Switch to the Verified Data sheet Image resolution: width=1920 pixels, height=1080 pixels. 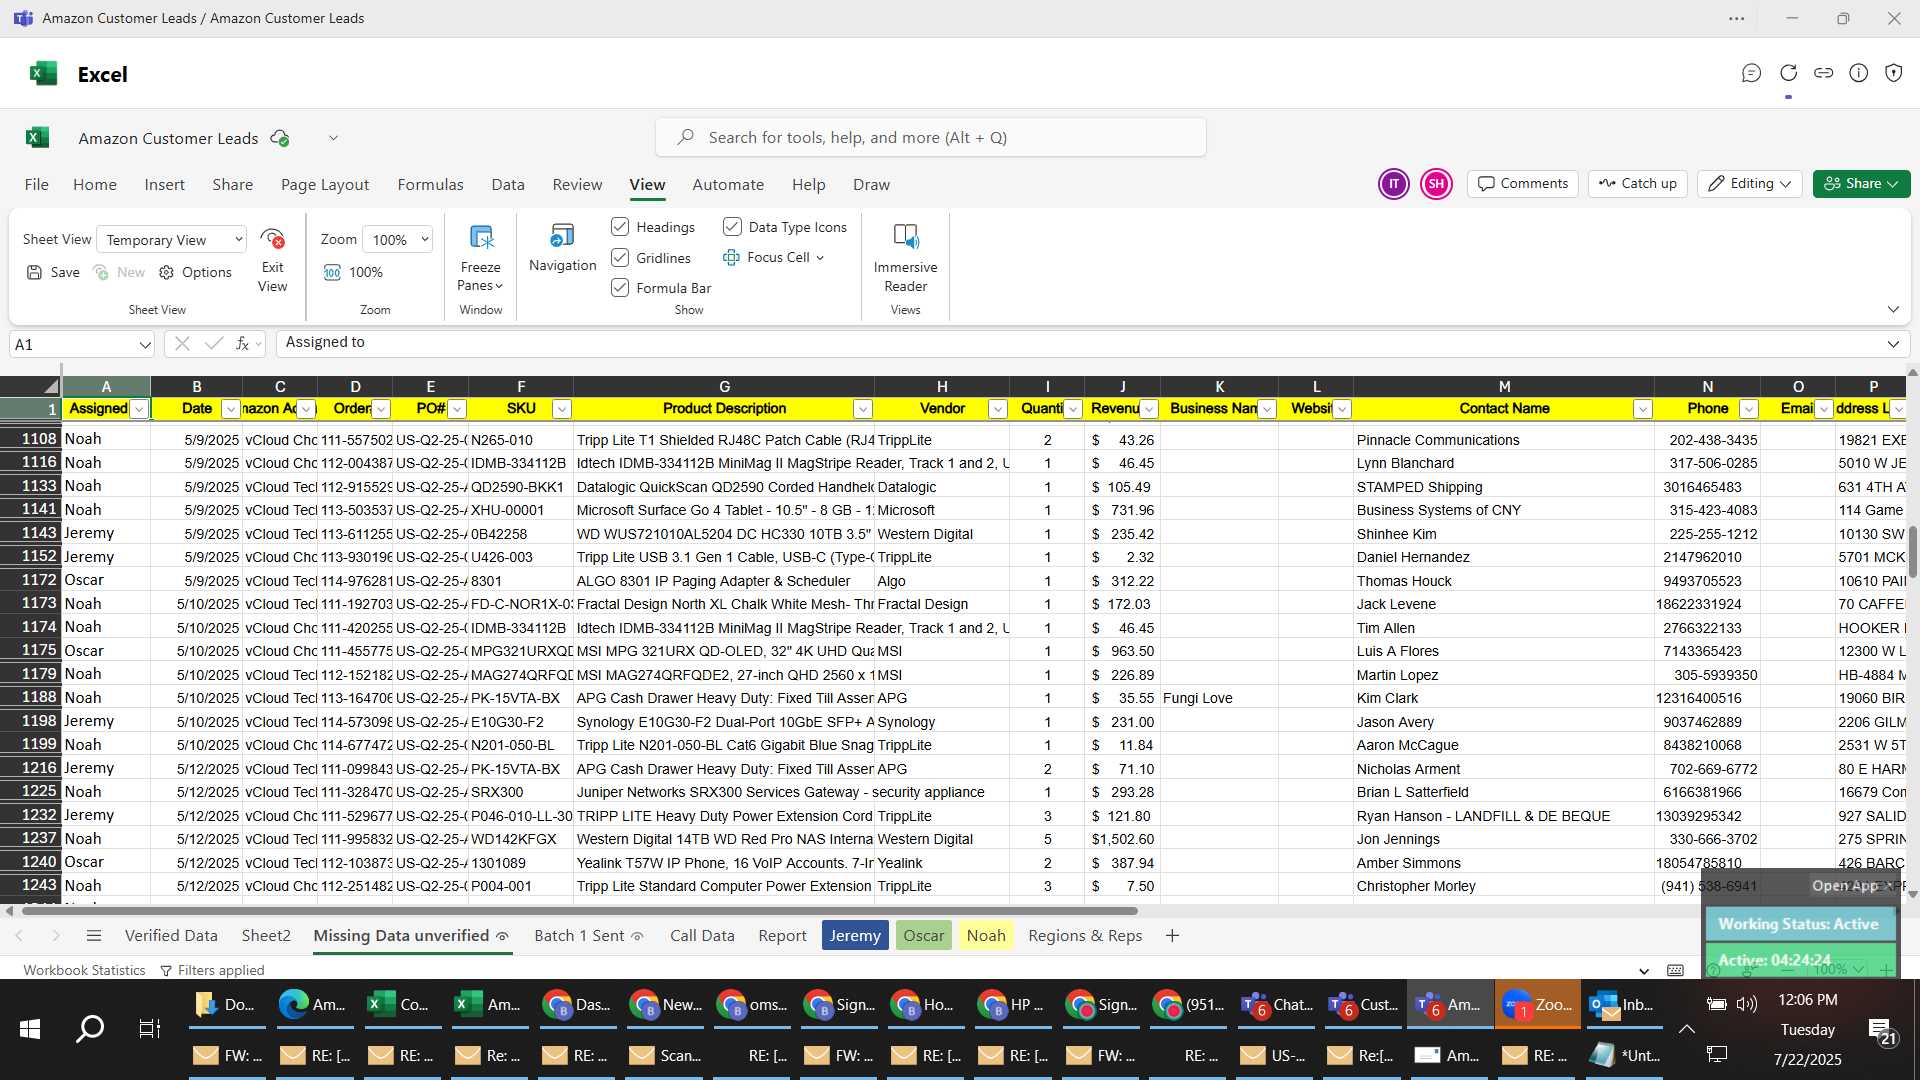click(x=171, y=936)
